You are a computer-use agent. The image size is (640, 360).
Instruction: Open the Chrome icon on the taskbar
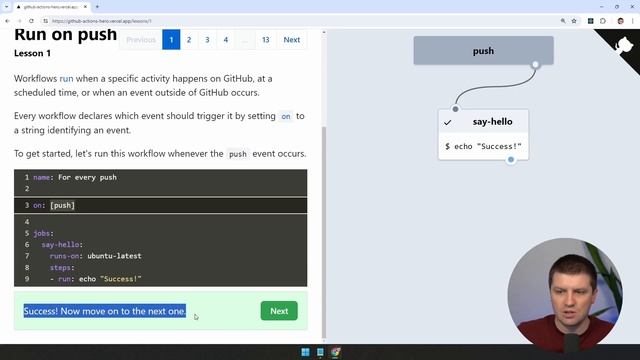click(x=336, y=352)
